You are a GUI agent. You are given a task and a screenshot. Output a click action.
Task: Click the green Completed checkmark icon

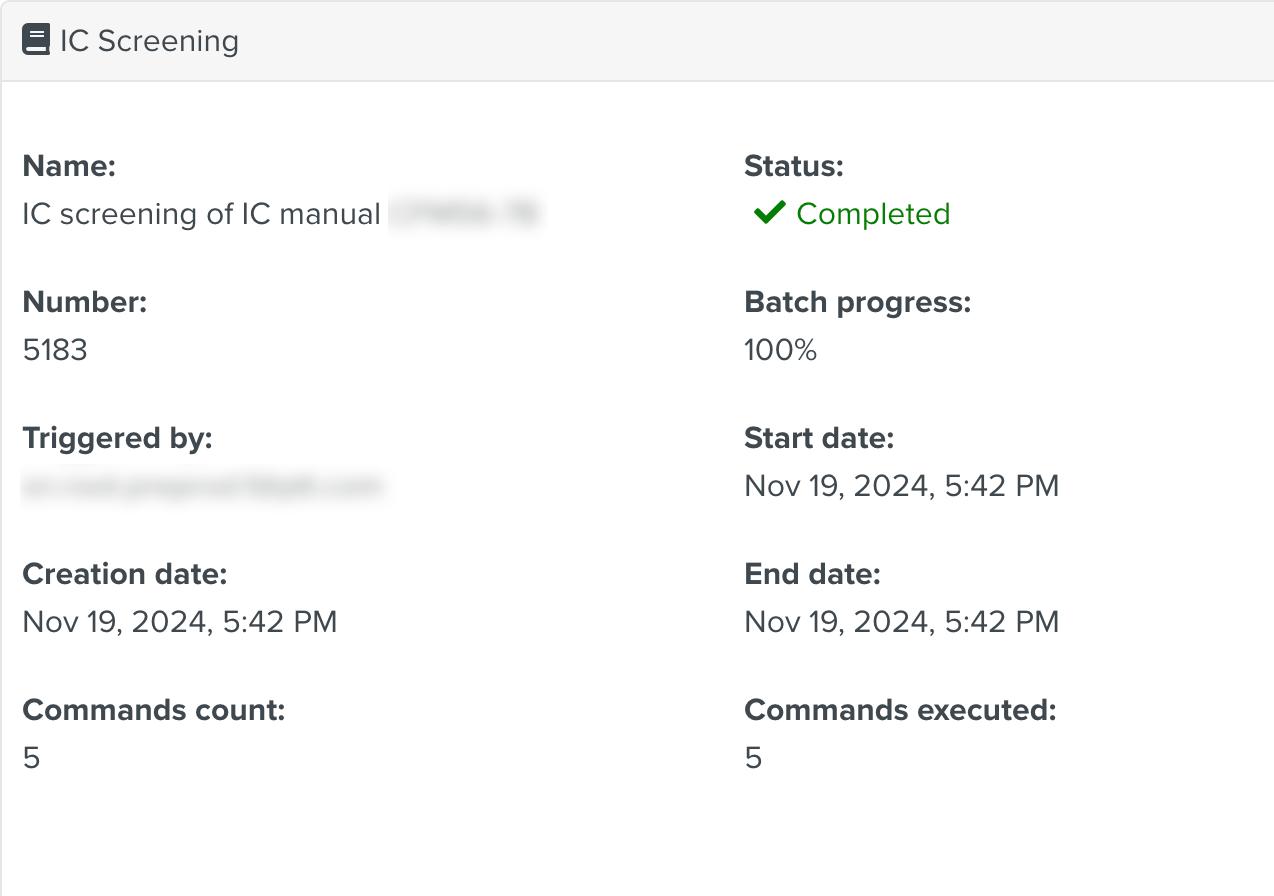[x=768, y=212]
